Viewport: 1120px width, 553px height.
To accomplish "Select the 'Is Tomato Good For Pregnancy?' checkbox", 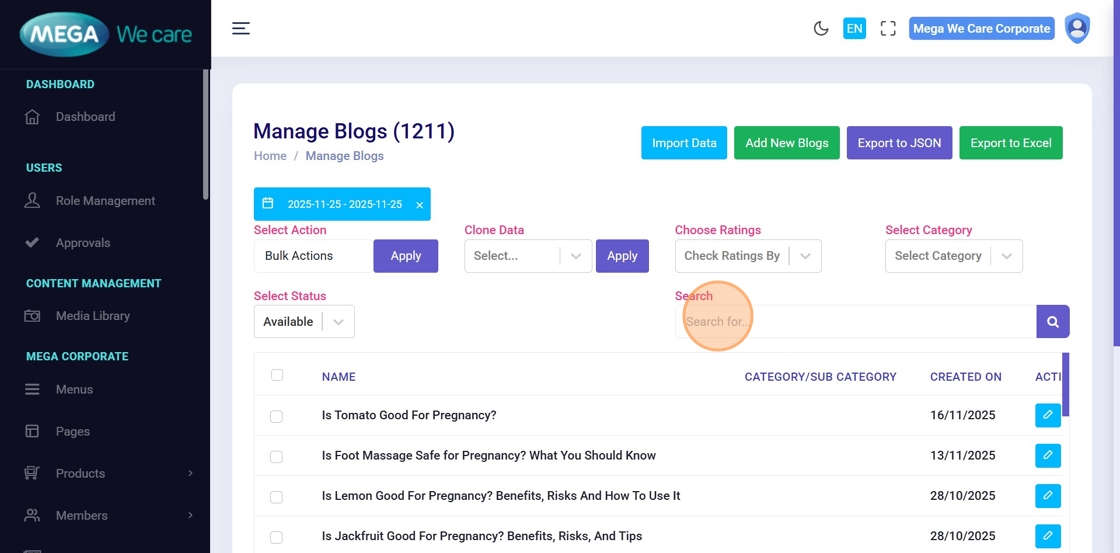I will pos(277,416).
